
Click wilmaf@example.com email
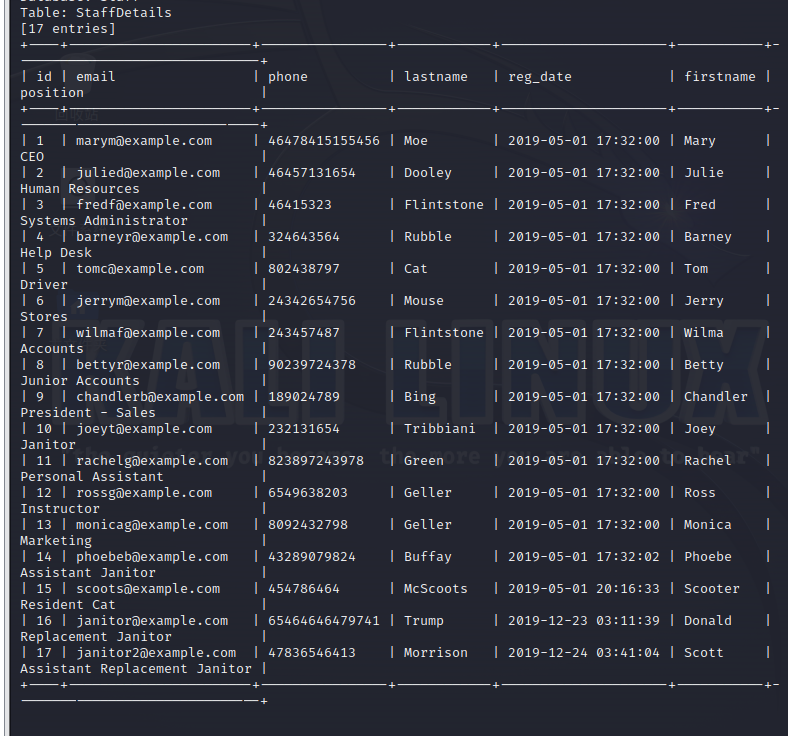pyautogui.click(x=148, y=333)
